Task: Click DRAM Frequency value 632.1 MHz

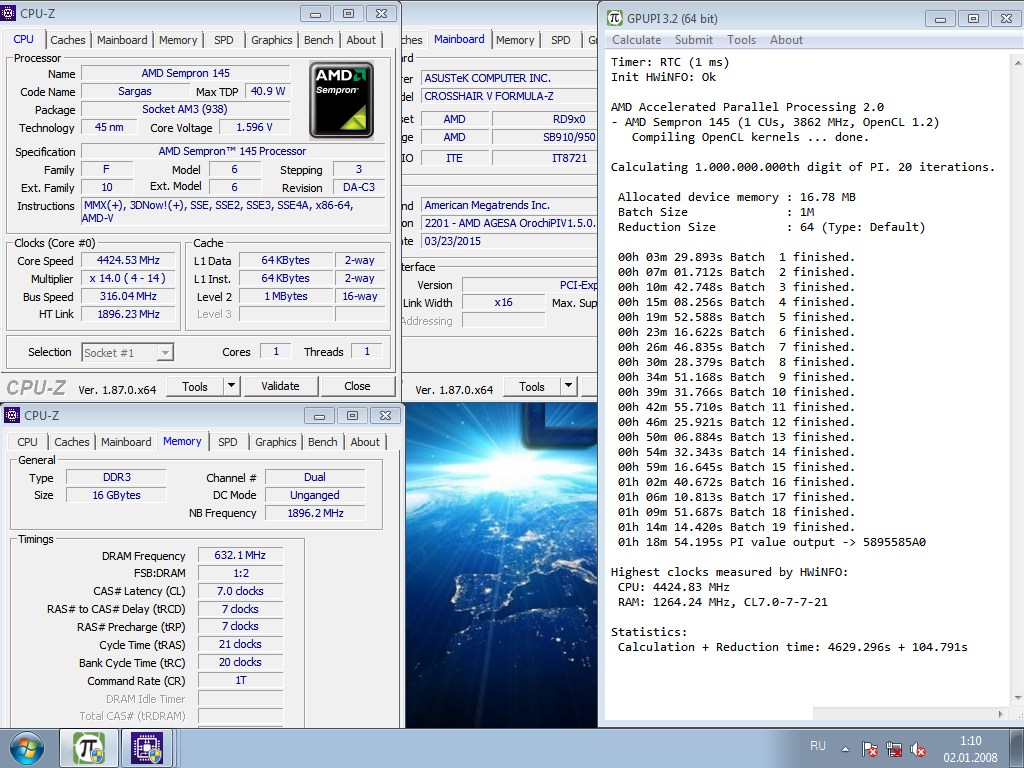Action: [240, 555]
